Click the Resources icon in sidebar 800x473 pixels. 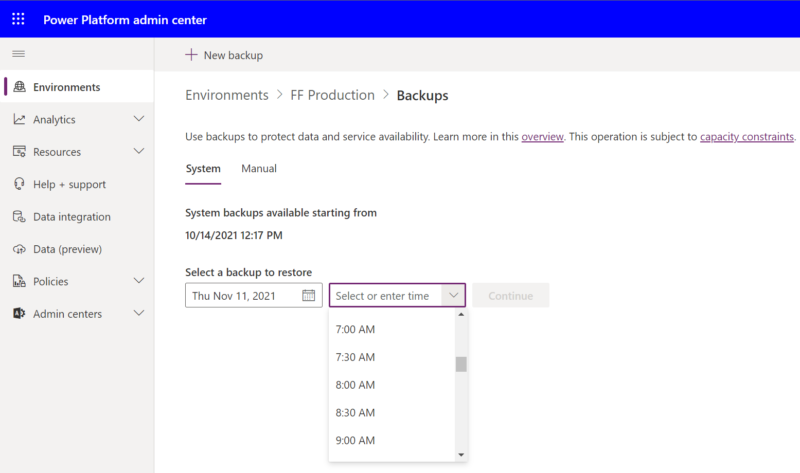(x=19, y=152)
